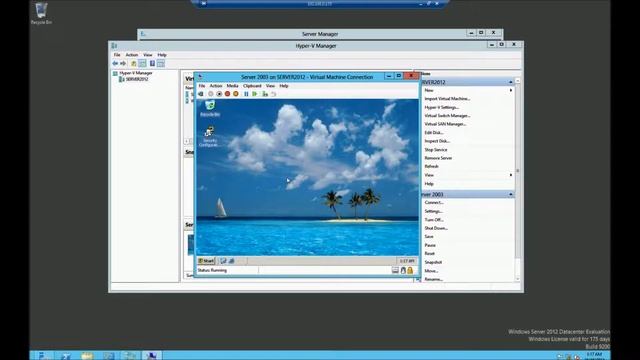Open View menu in Virtual Machine Connection
This screenshot has height=360, width=640.
[270, 86]
